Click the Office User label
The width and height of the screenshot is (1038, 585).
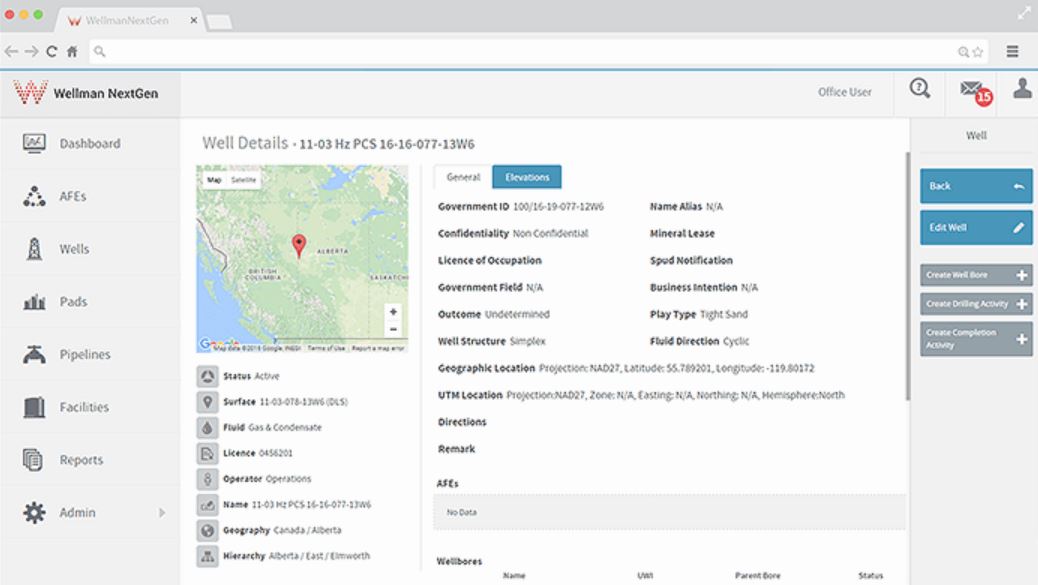[845, 92]
